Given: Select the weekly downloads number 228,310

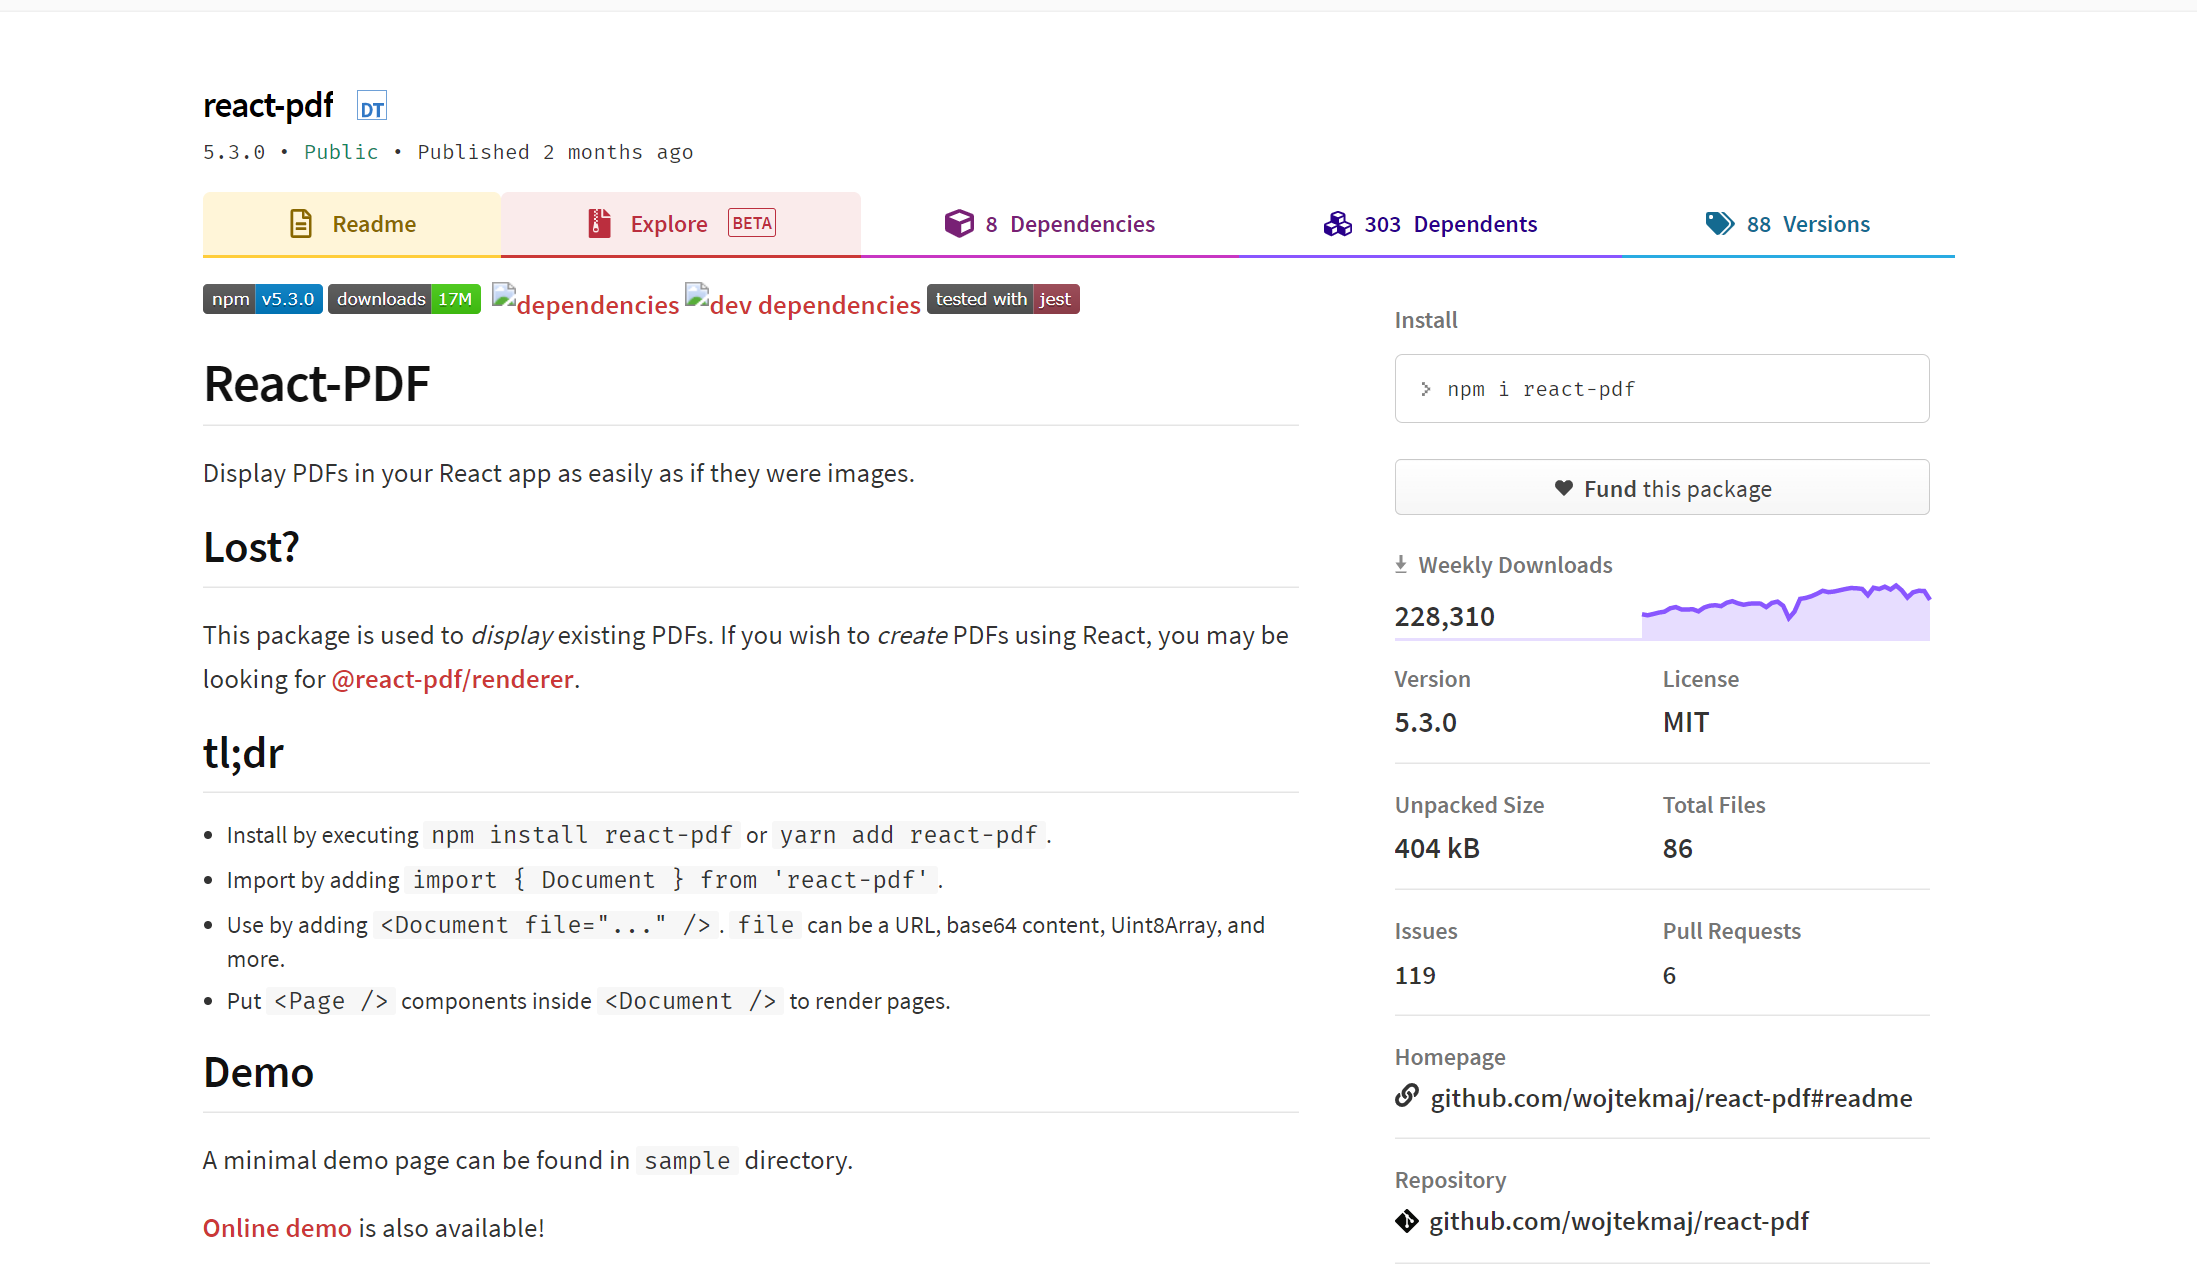Looking at the screenshot, I should pos(1444,616).
